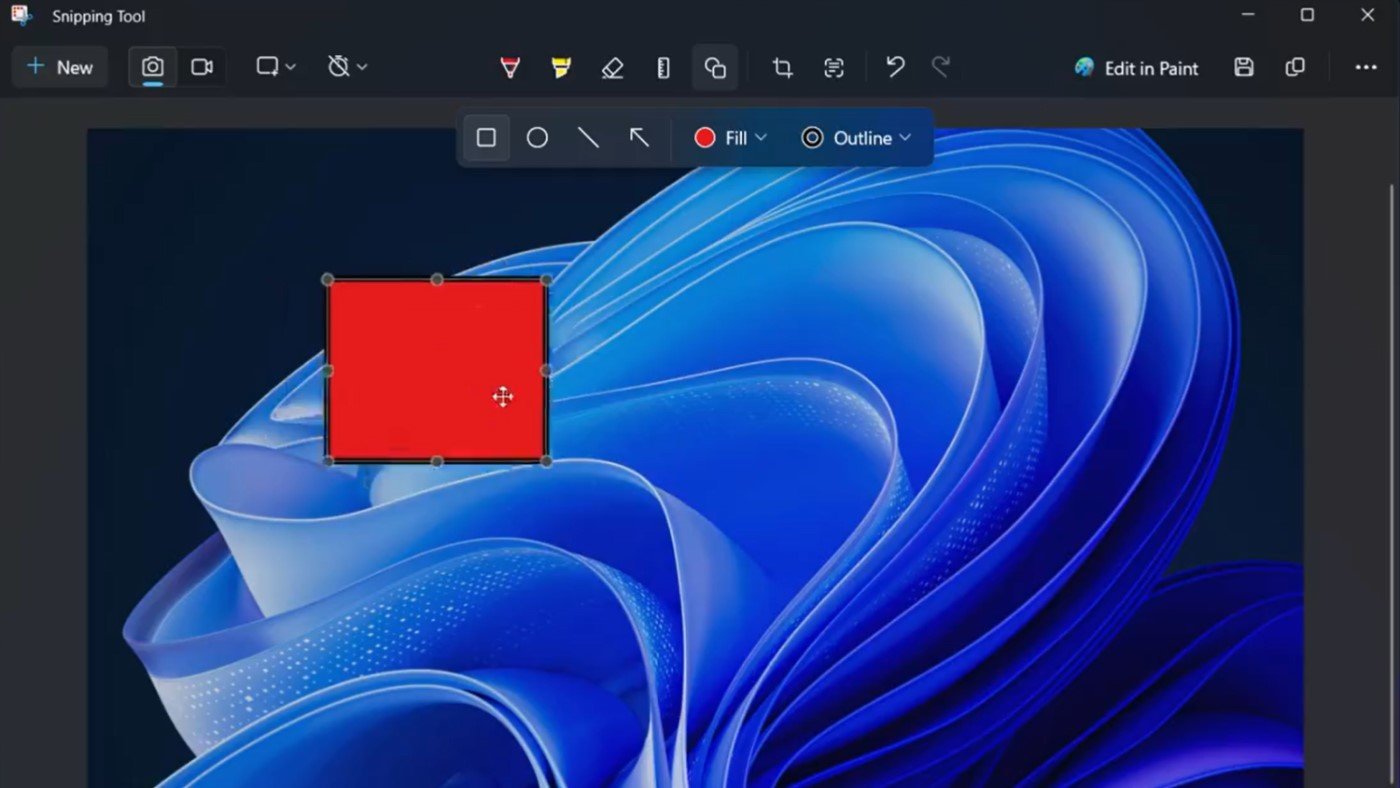The height and width of the screenshot is (788, 1400).
Task: Select the yellow highlighter tool
Action: pos(561,68)
